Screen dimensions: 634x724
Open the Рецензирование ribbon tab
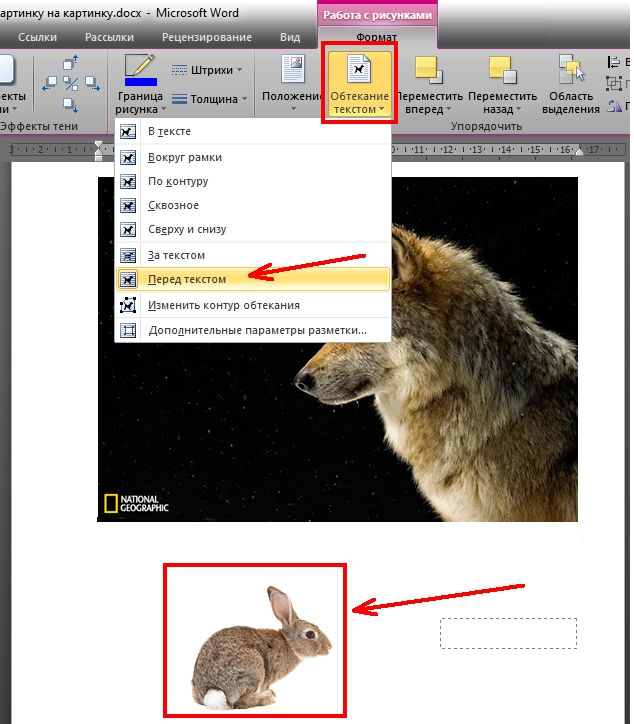(x=207, y=37)
